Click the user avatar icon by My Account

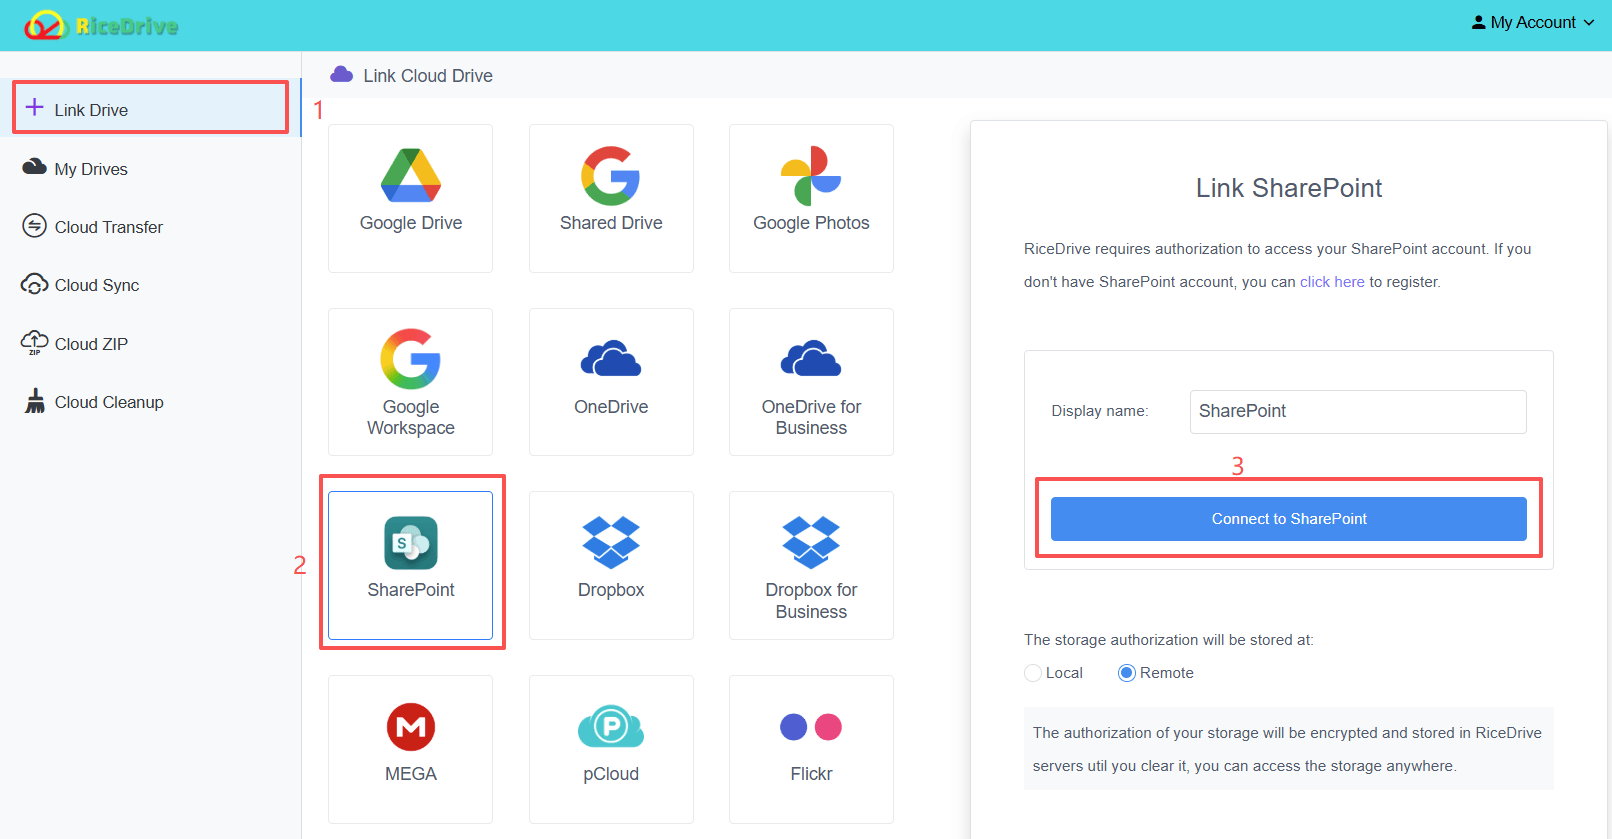coord(1478,22)
